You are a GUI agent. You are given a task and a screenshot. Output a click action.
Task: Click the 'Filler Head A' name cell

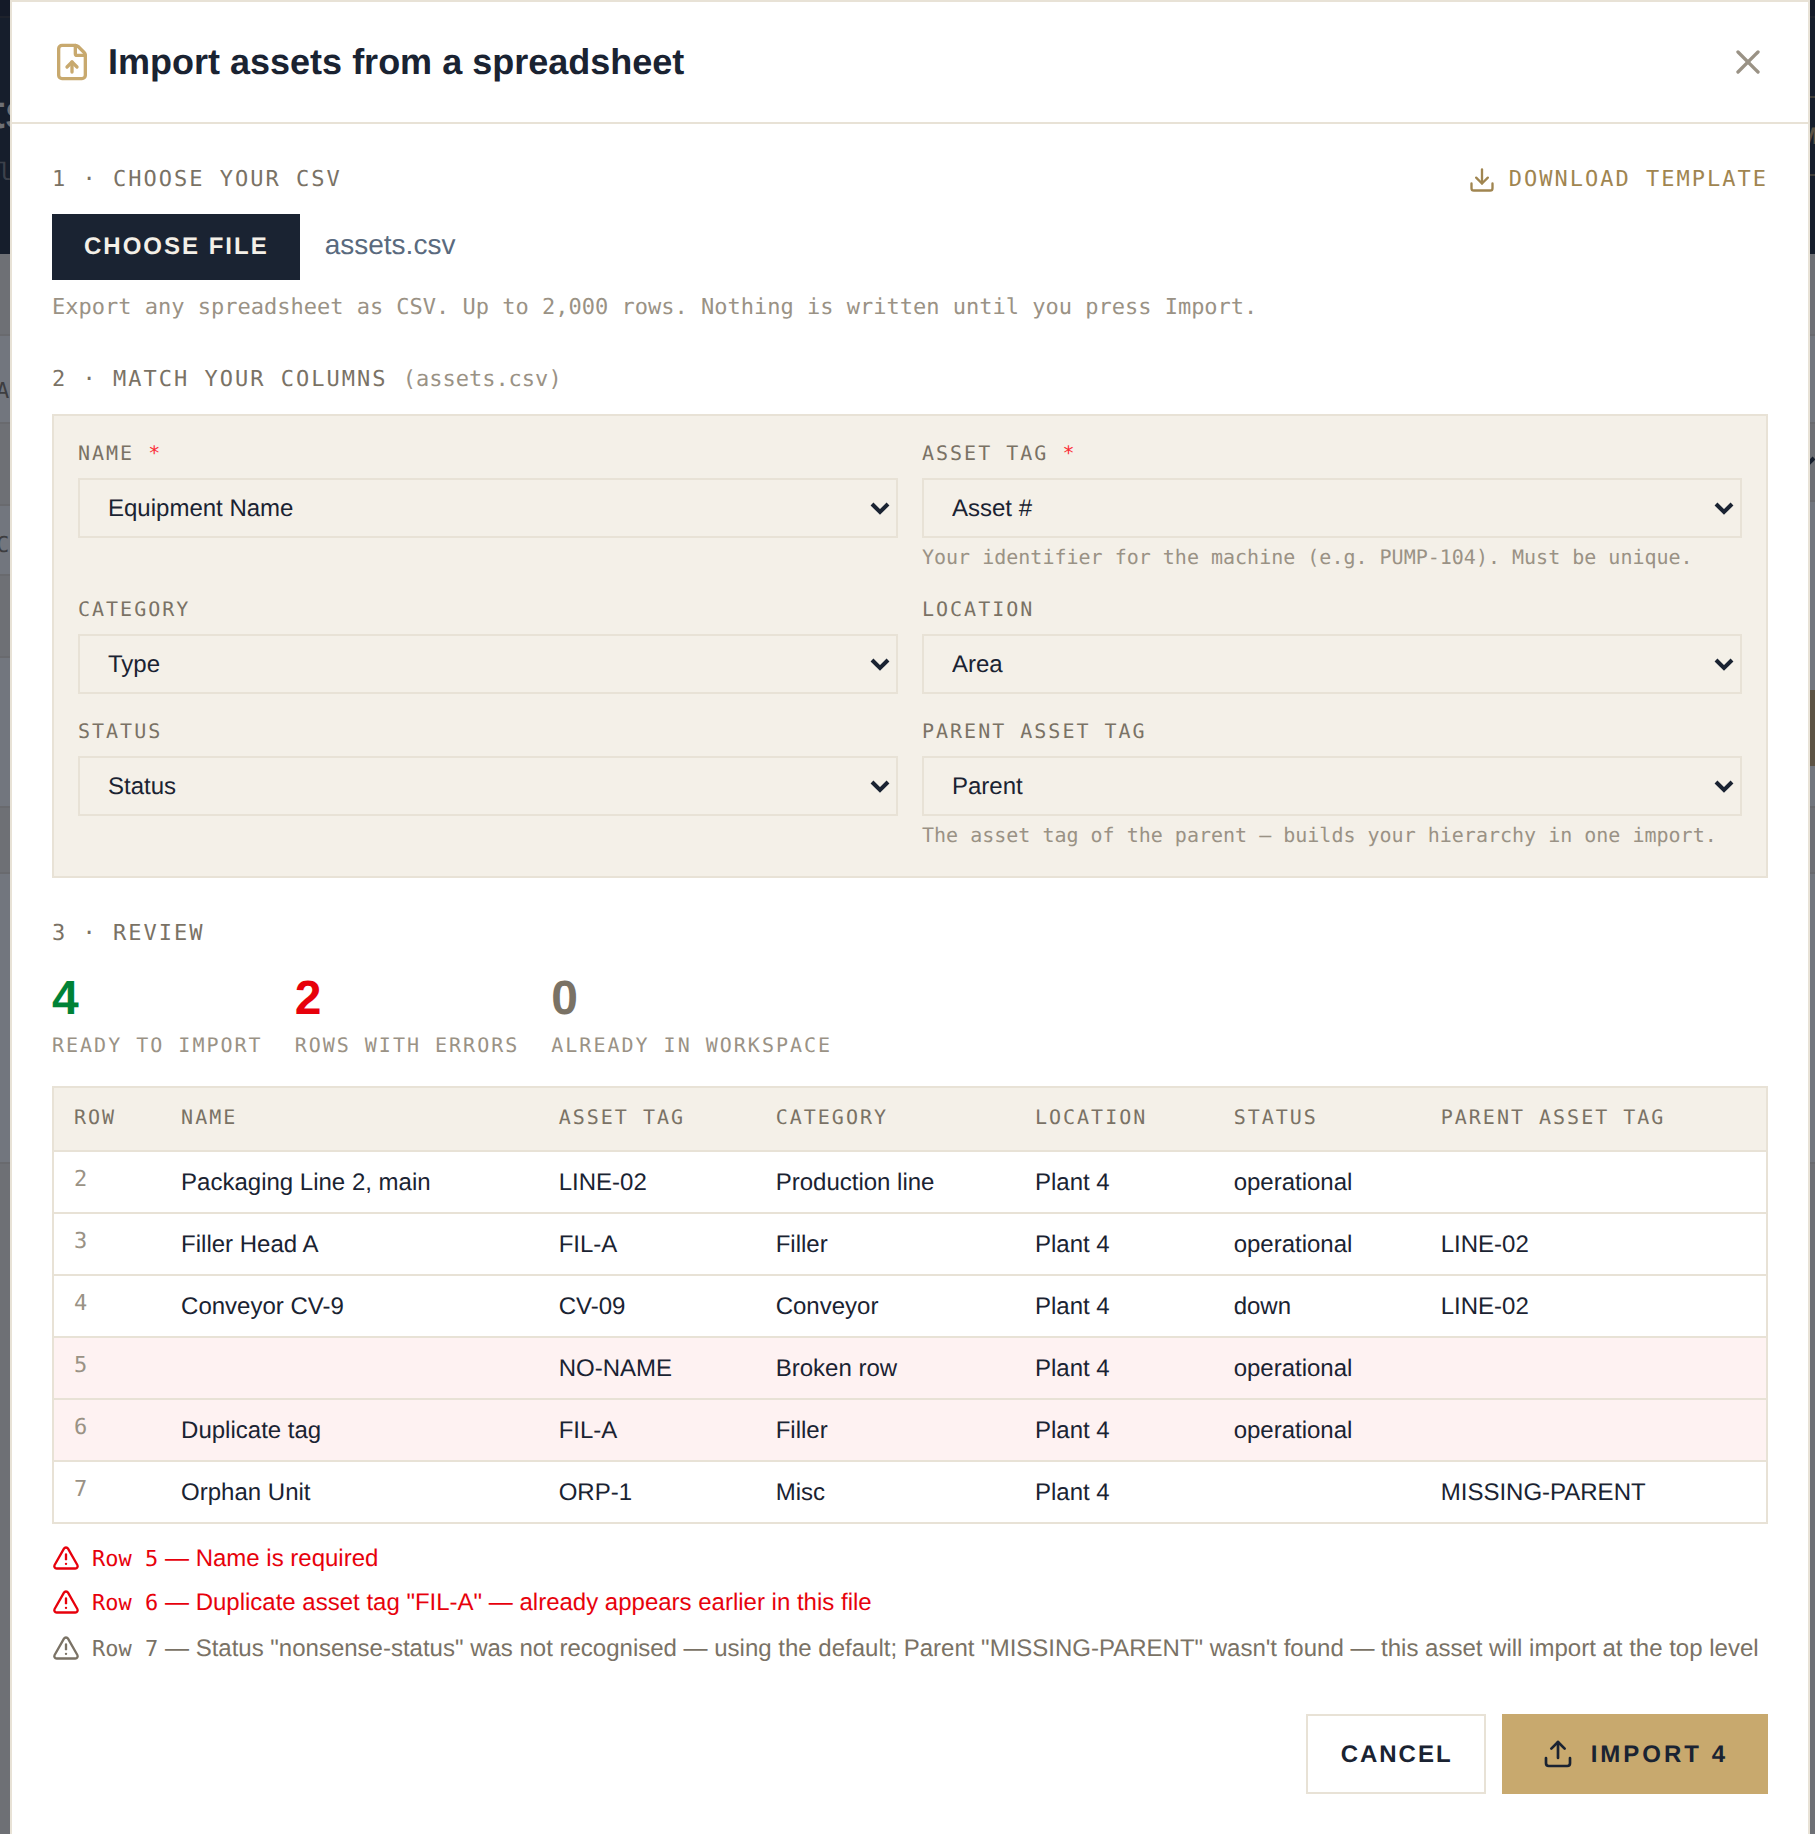click(x=249, y=1244)
